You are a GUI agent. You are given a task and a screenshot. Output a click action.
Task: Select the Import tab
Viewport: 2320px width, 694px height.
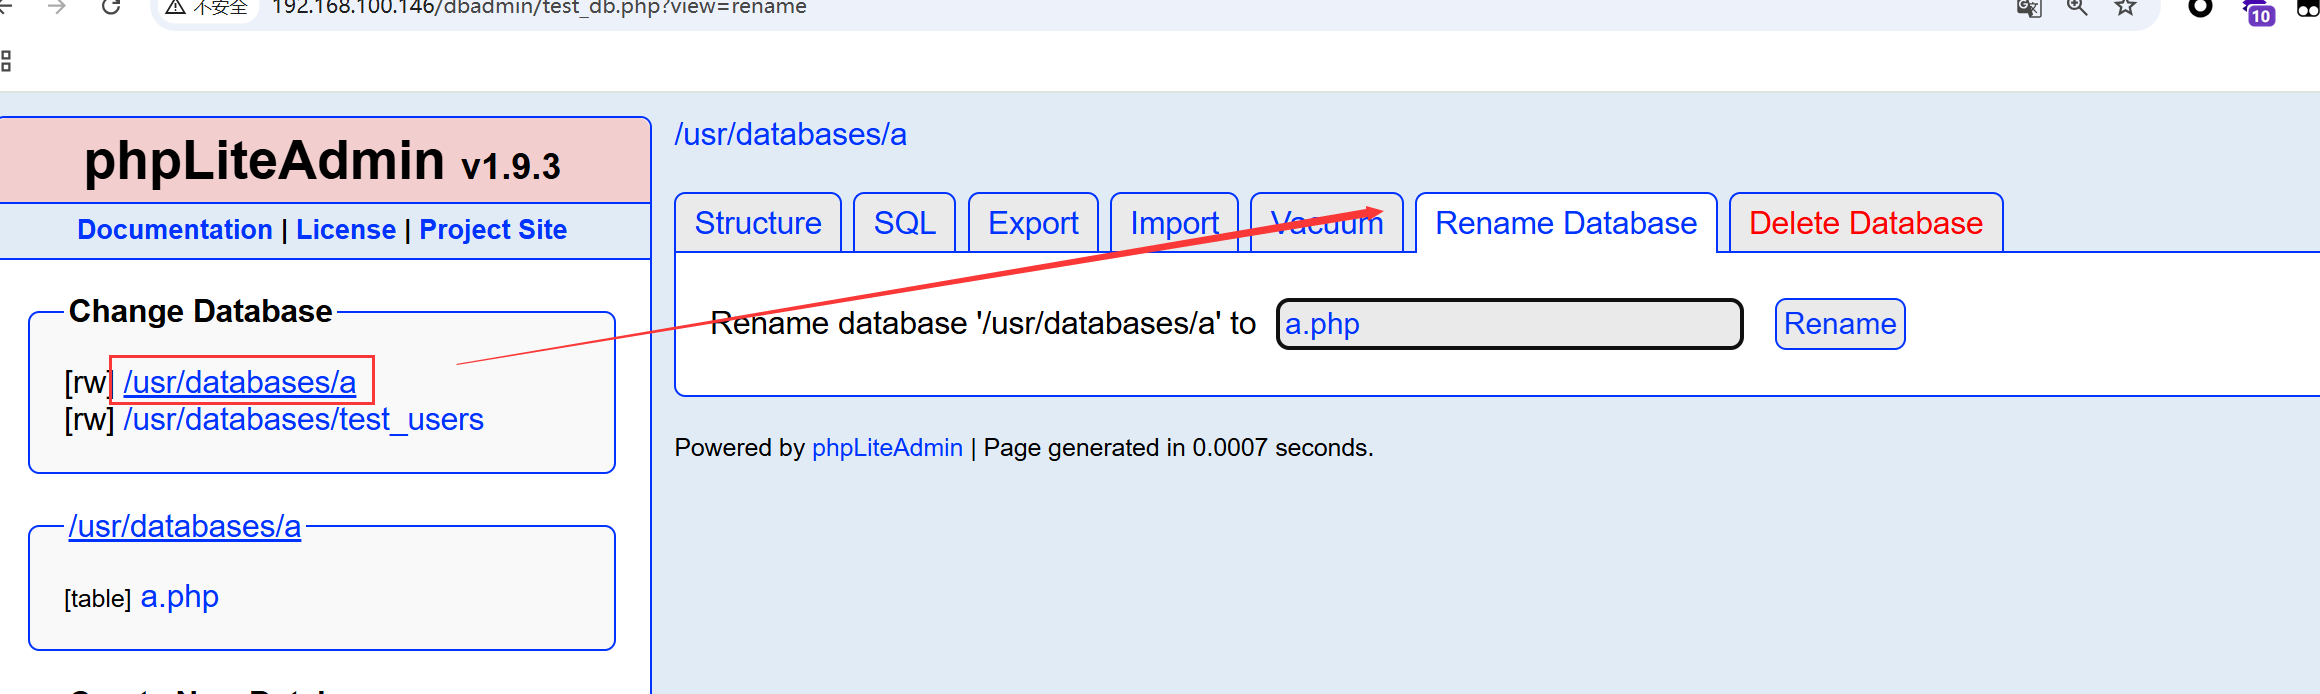click(x=1174, y=223)
